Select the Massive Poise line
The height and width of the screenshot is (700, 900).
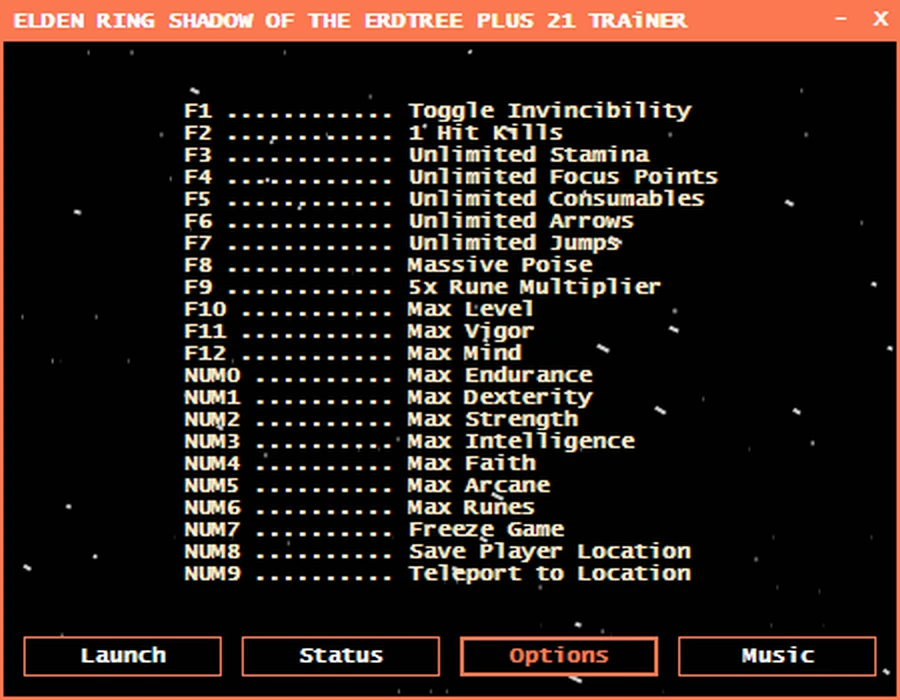click(388, 265)
